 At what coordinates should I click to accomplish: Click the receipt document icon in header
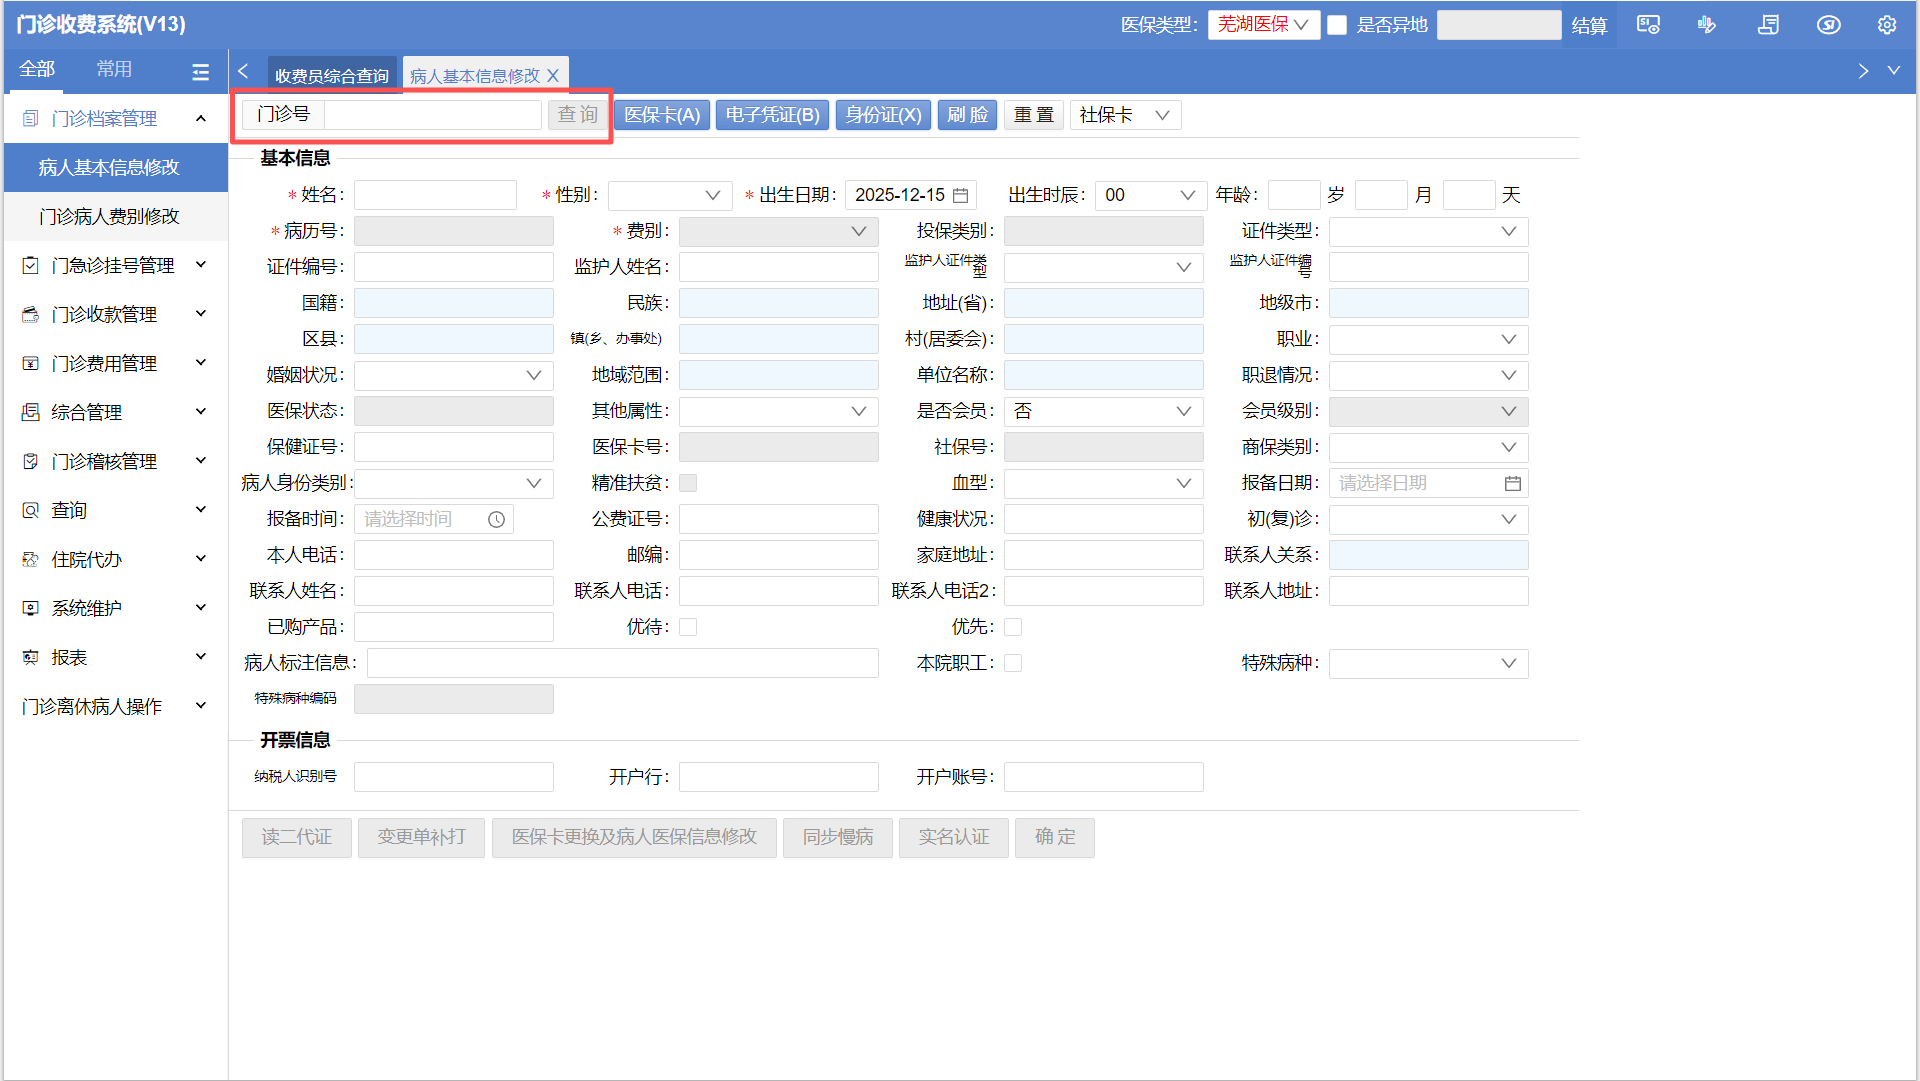coord(1768,25)
